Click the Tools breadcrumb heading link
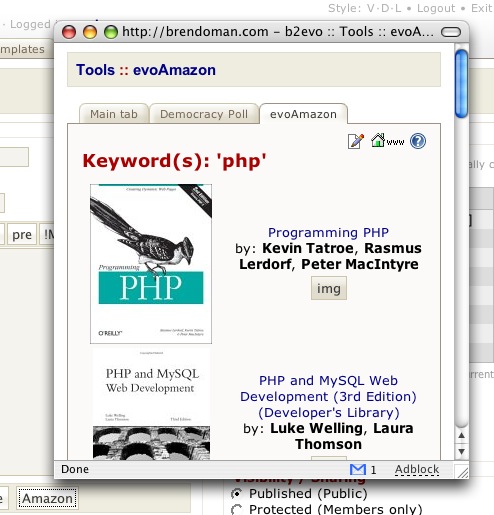Viewport: 494px width, 515px height. [95, 70]
